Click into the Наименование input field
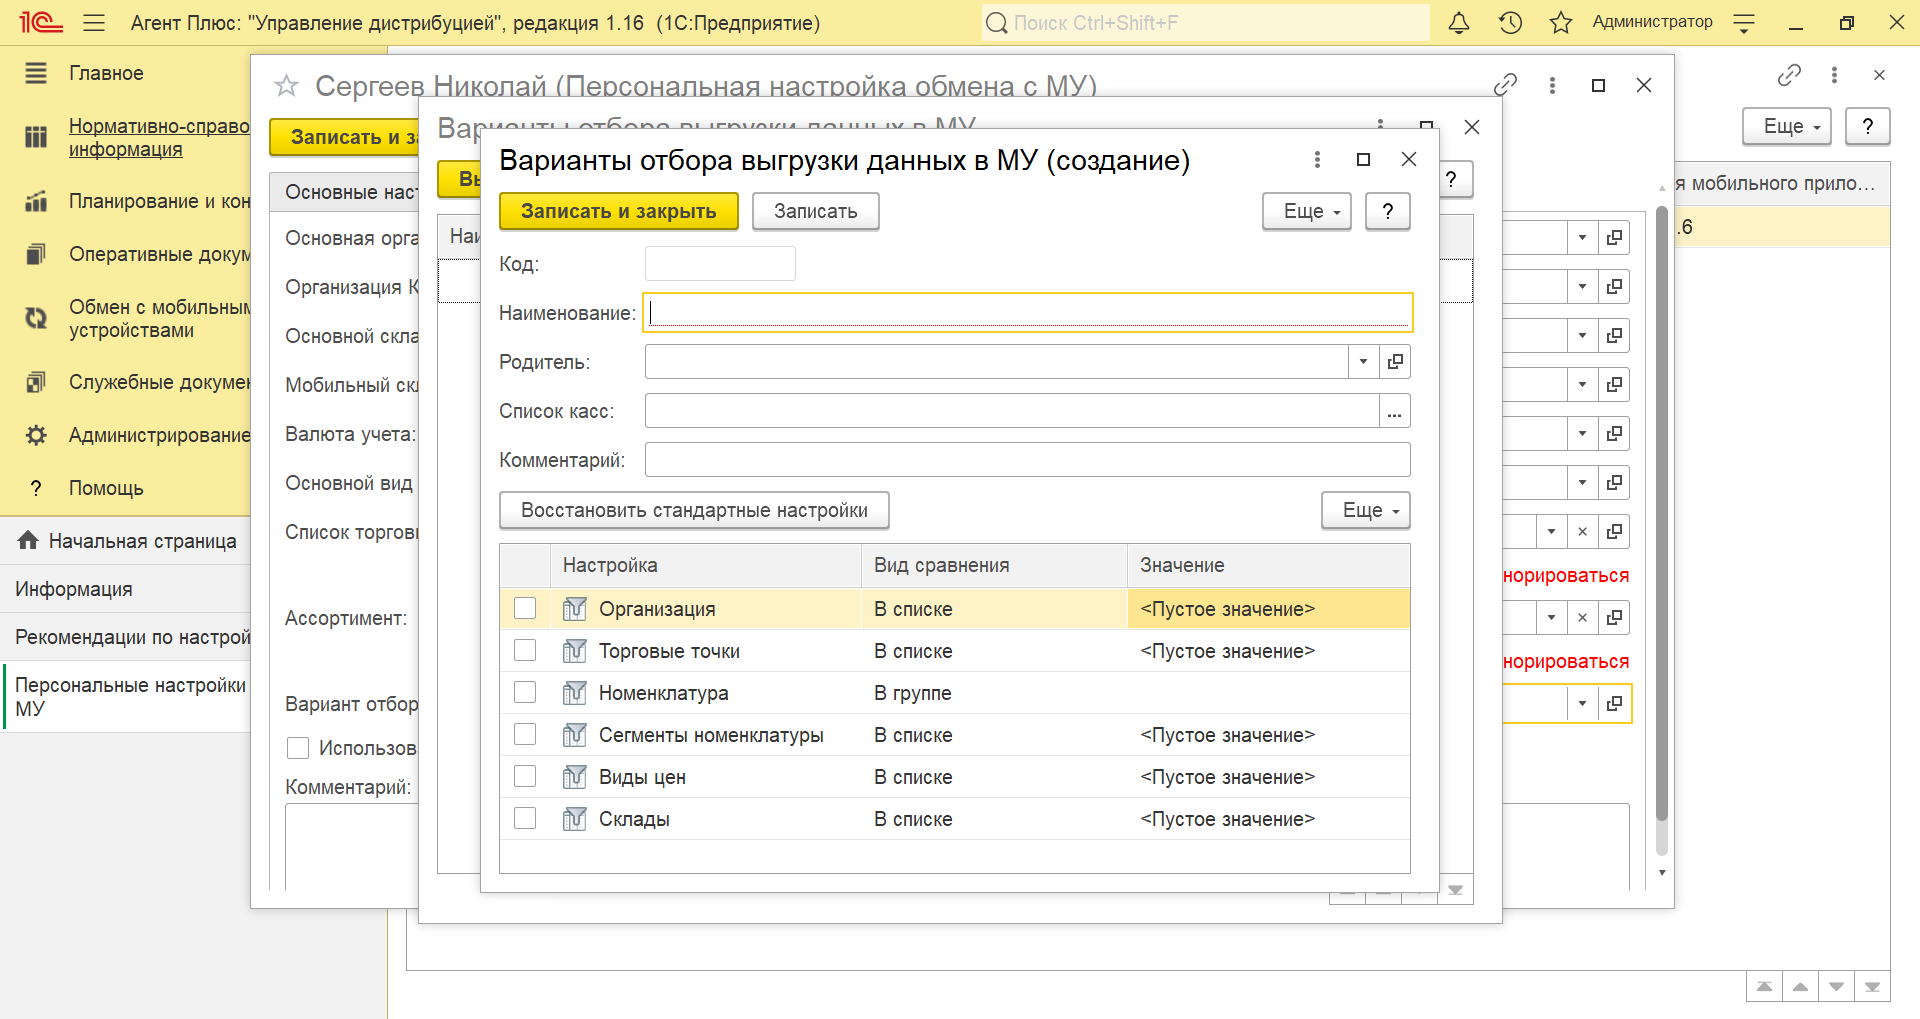The height and width of the screenshot is (1019, 1920). 1028,313
